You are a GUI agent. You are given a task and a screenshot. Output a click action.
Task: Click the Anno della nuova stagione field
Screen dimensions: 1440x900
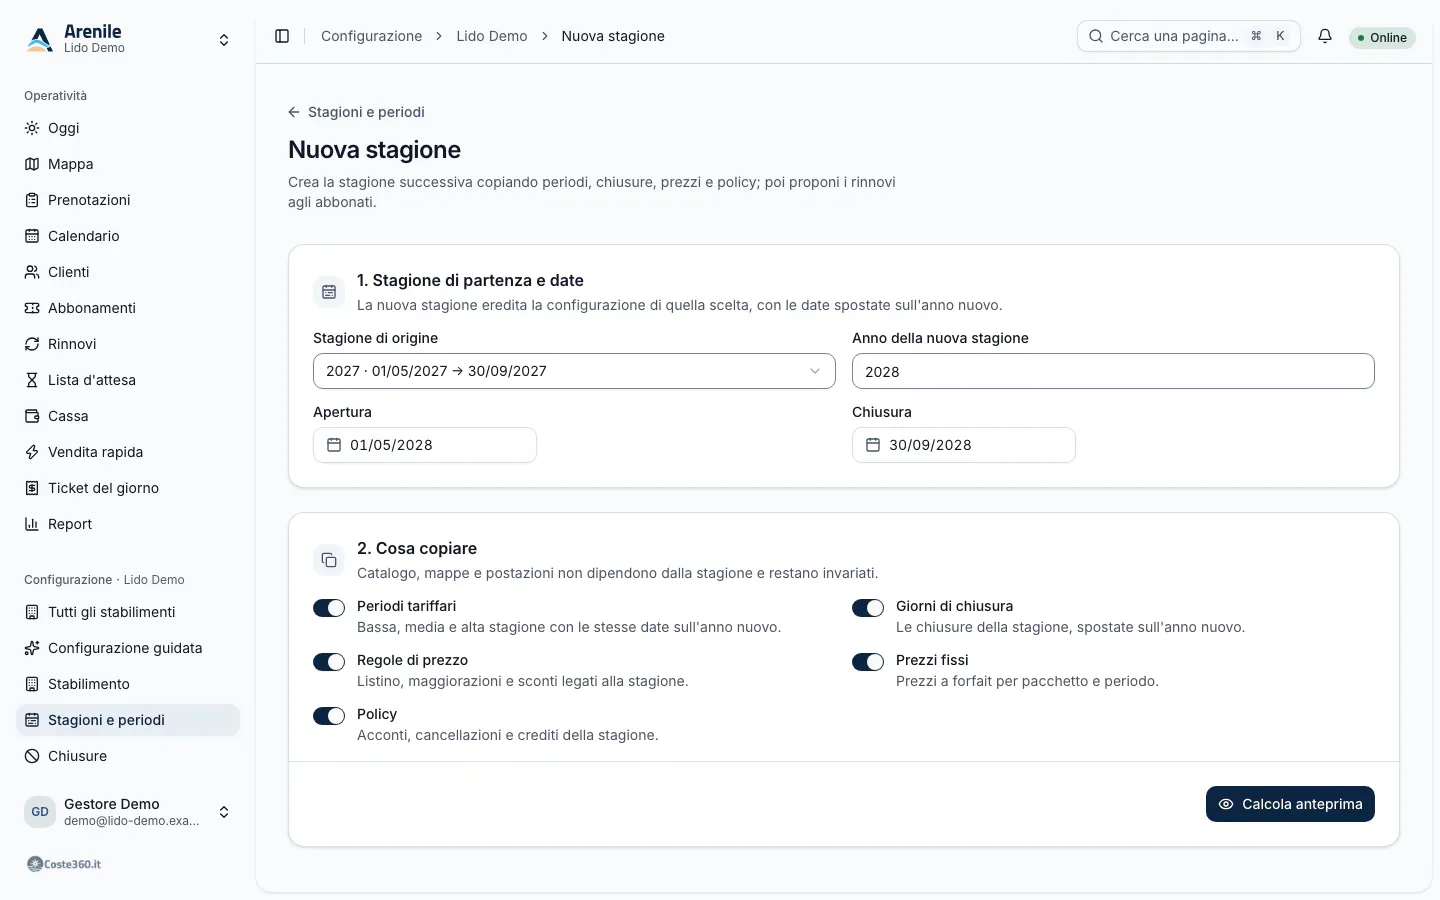point(1113,371)
